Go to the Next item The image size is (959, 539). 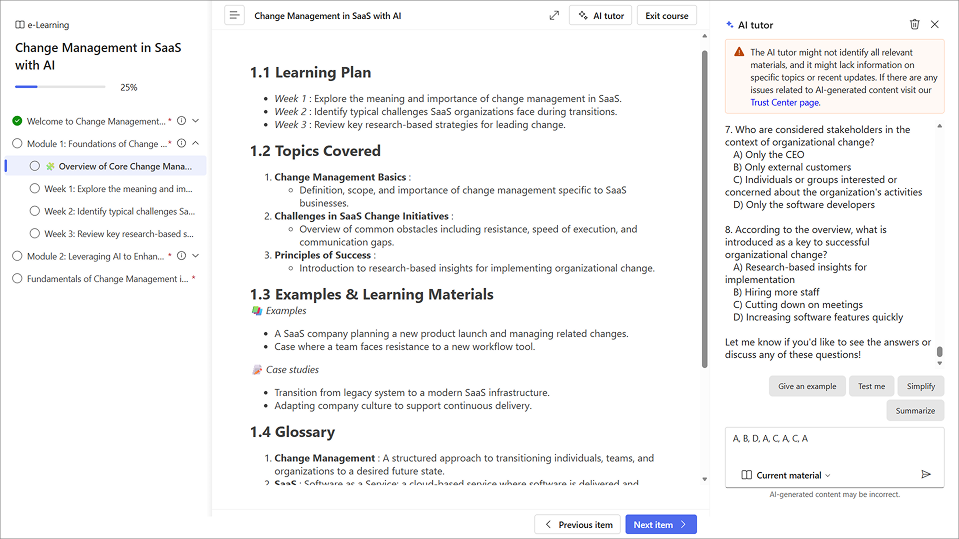660,524
